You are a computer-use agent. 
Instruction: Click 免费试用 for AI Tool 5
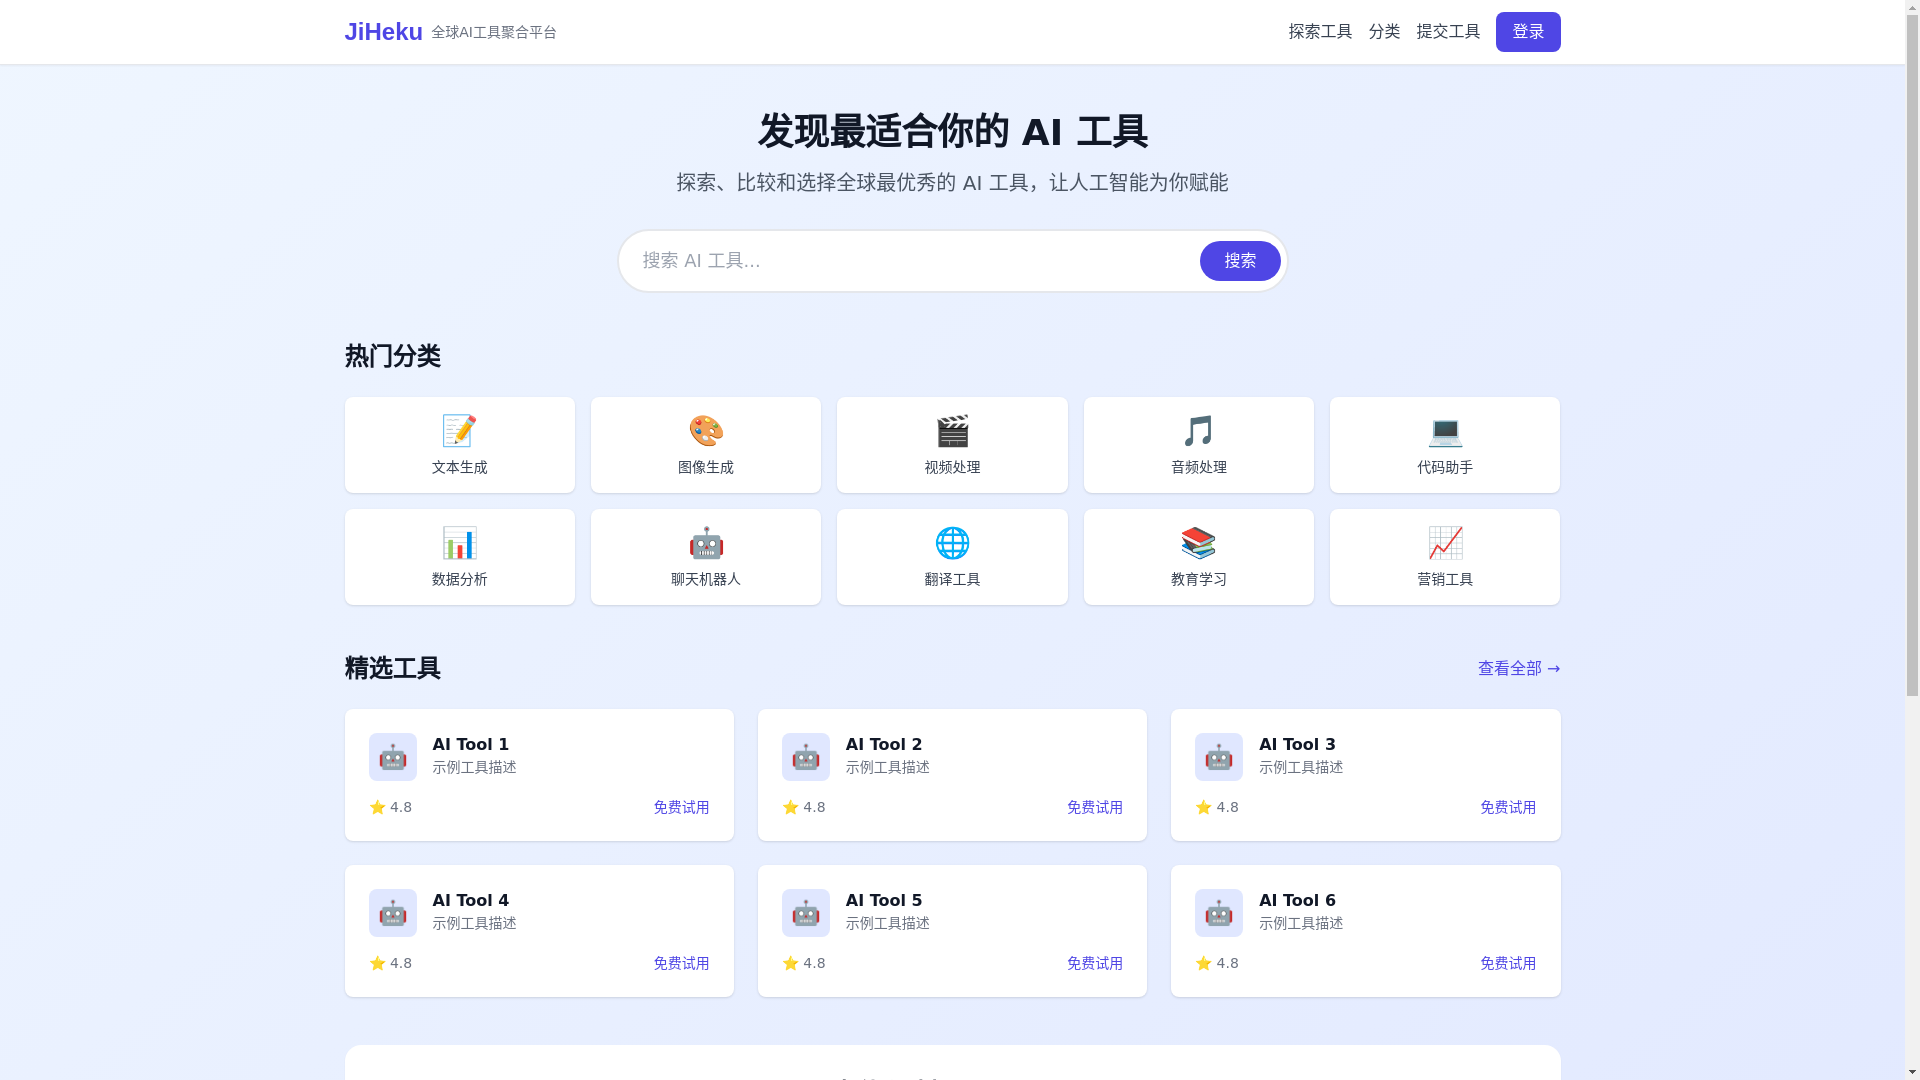(x=1094, y=963)
